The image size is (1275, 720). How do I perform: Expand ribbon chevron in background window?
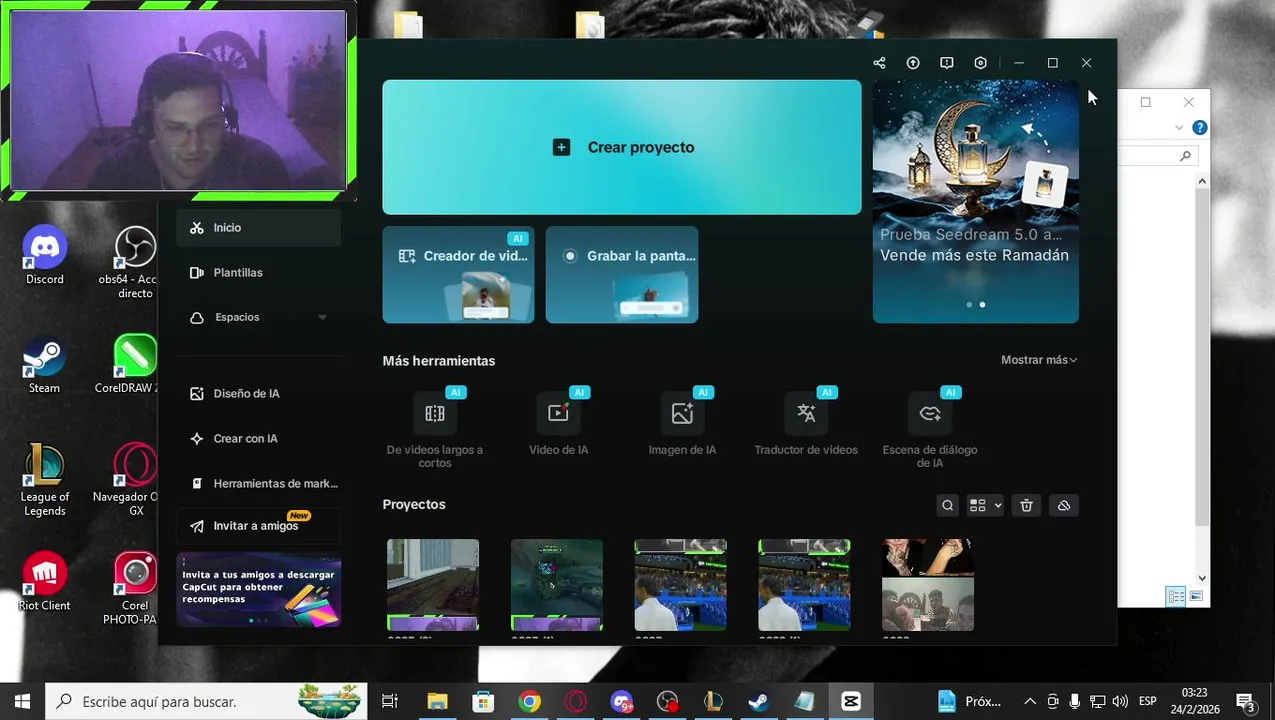[1180, 128]
